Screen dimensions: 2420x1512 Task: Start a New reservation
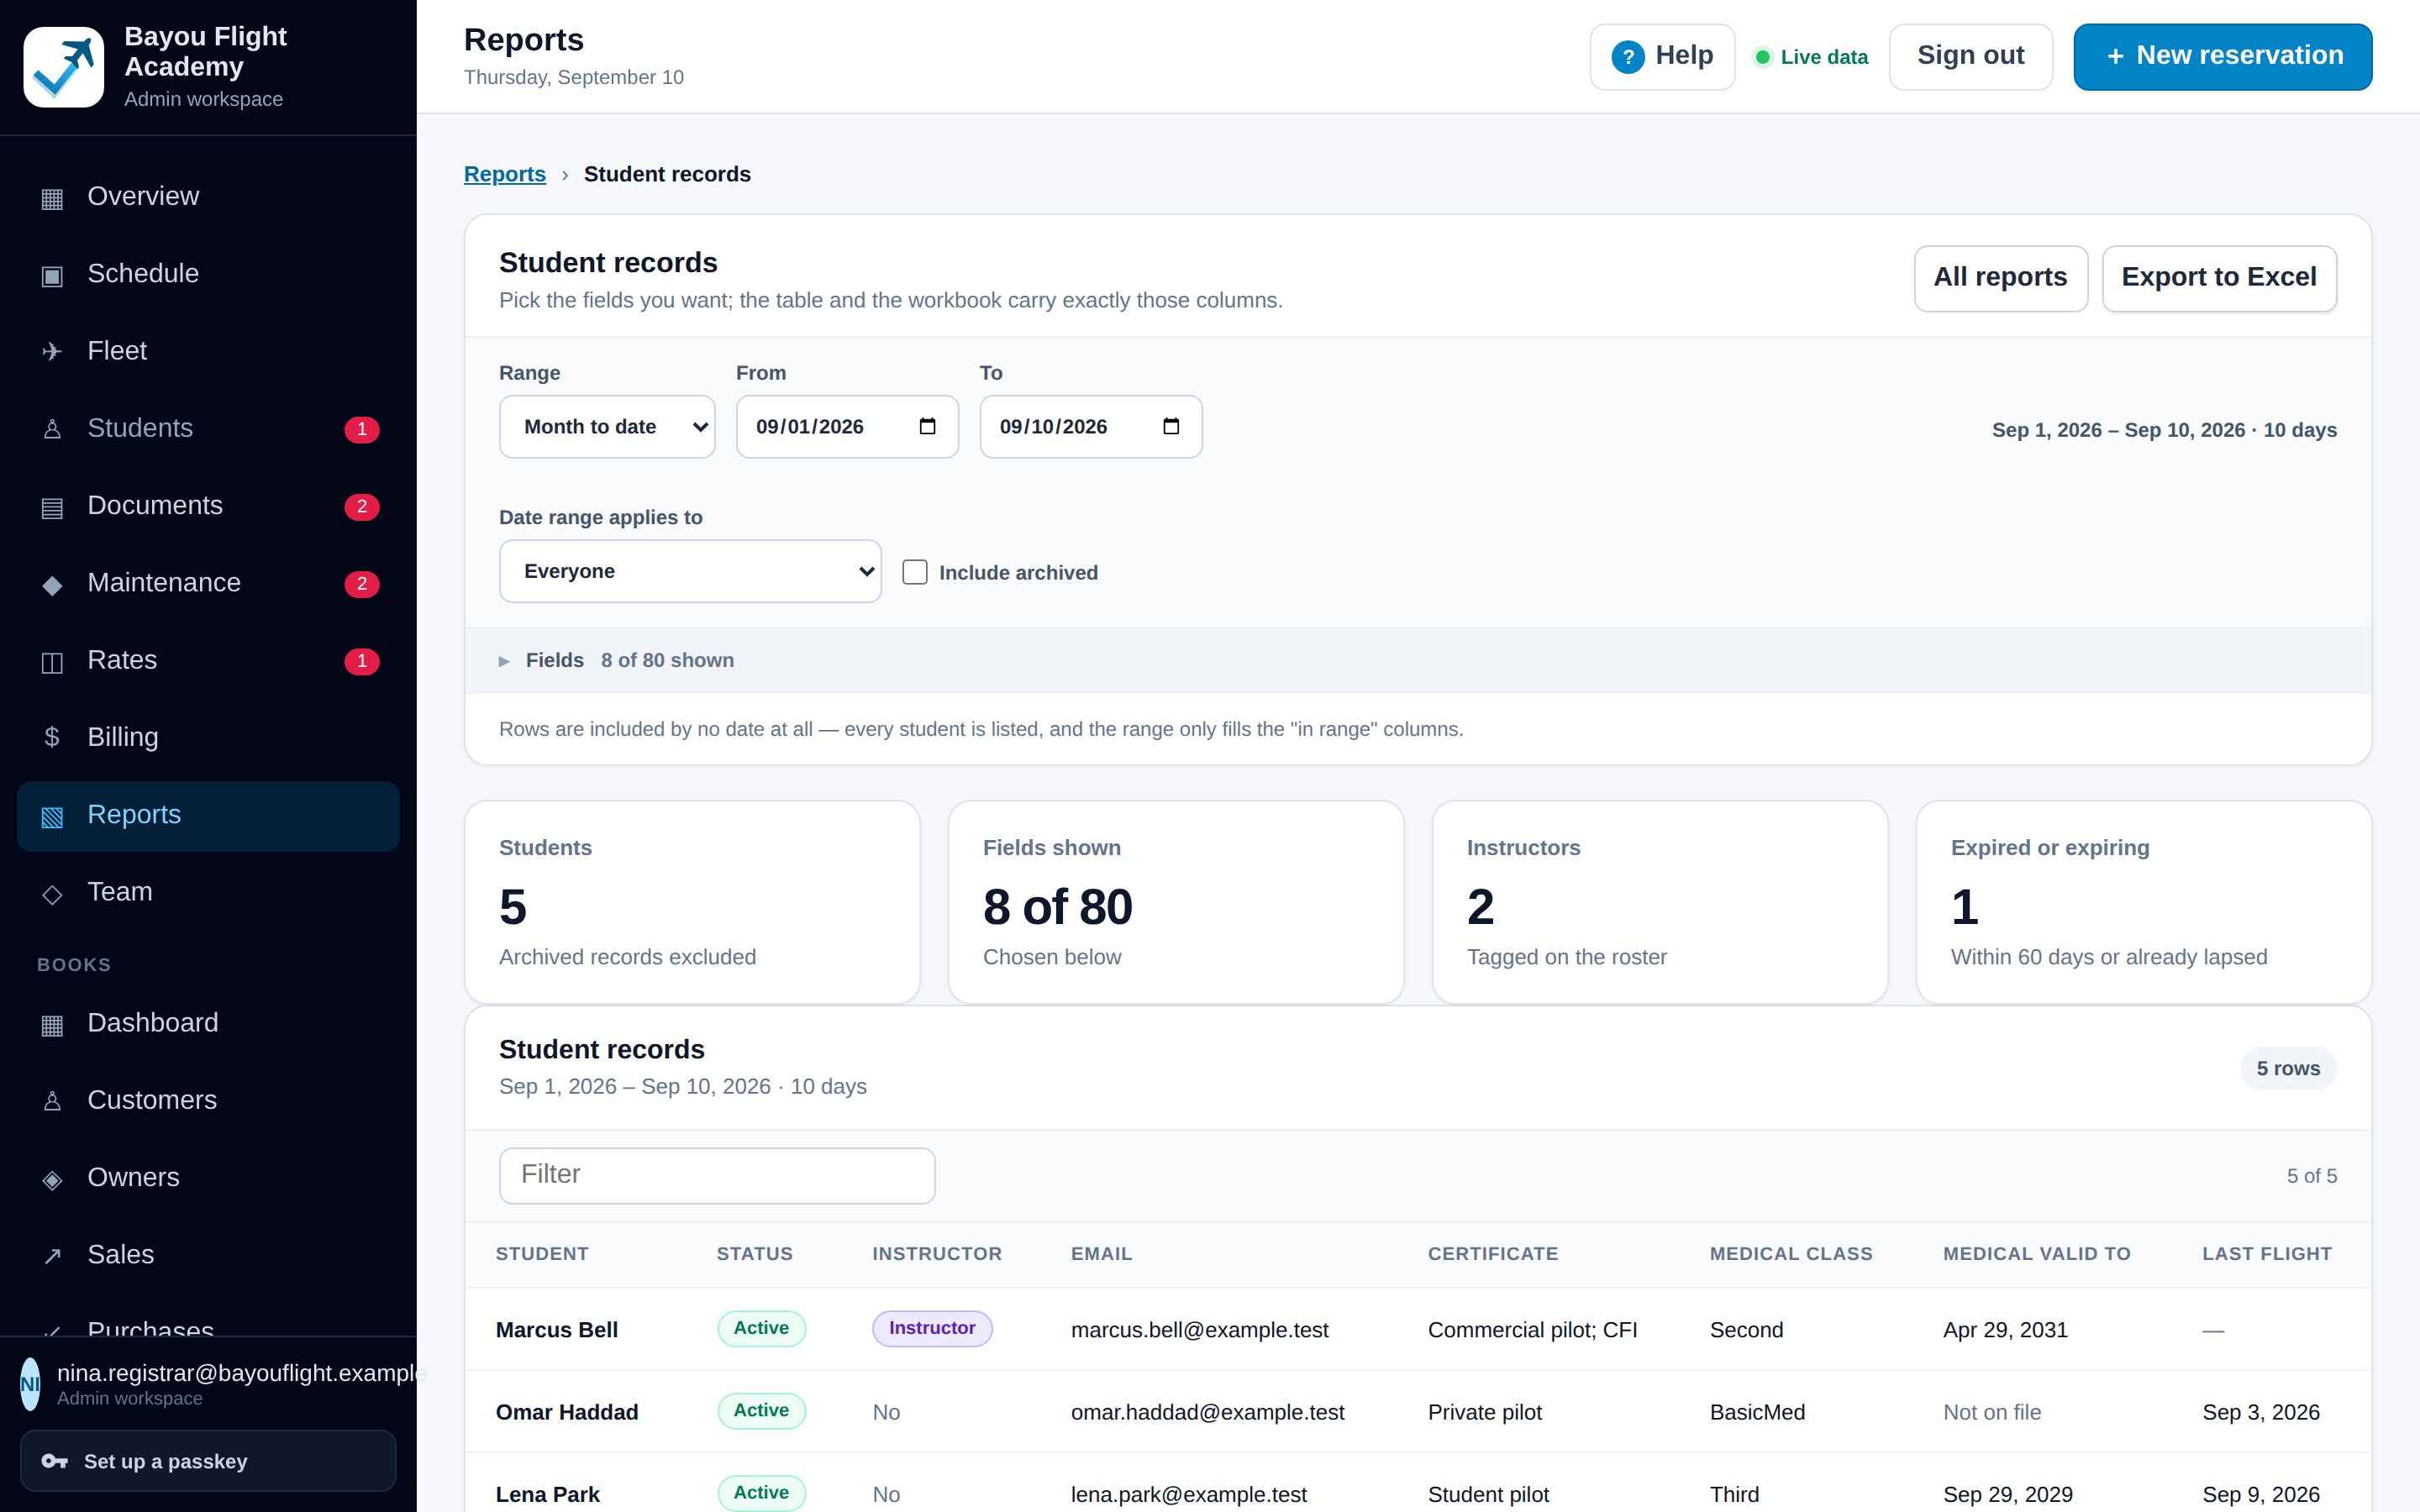pos(2222,56)
